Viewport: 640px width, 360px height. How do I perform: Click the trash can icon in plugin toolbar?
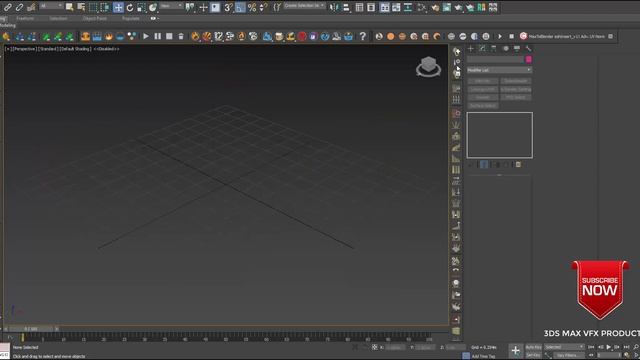pos(181,36)
